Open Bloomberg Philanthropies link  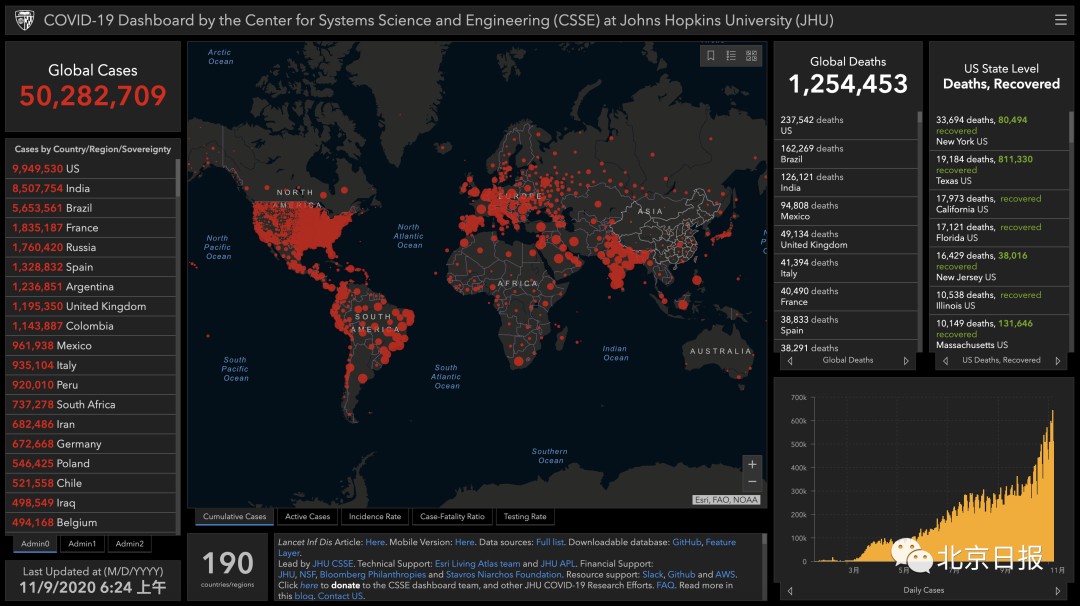pos(373,574)
